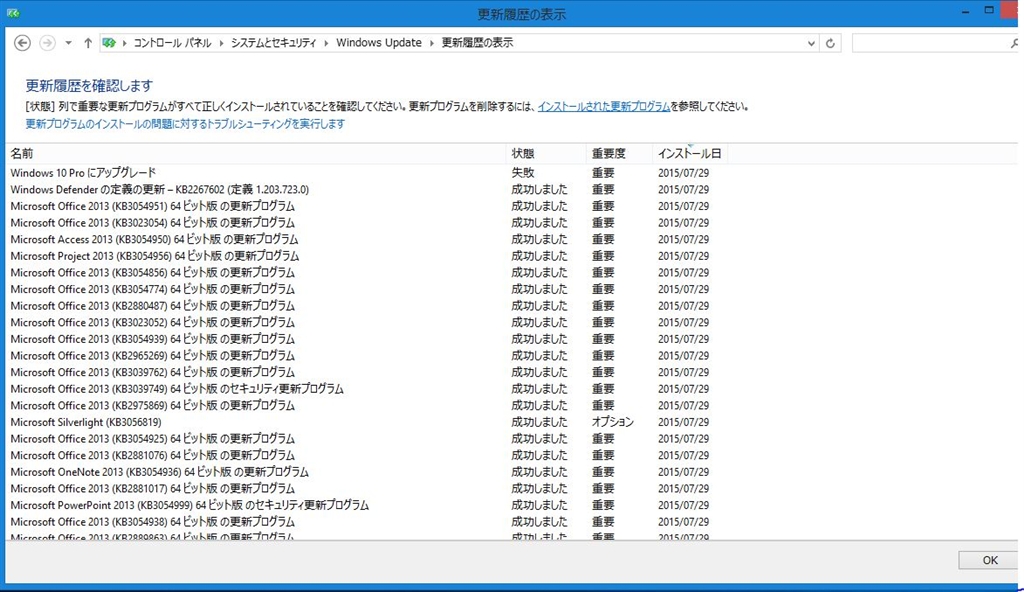Expand chevron after Windows Update breadcrumb
The height and width of the screenshot is (592, 1024).
tap(432, 43)
